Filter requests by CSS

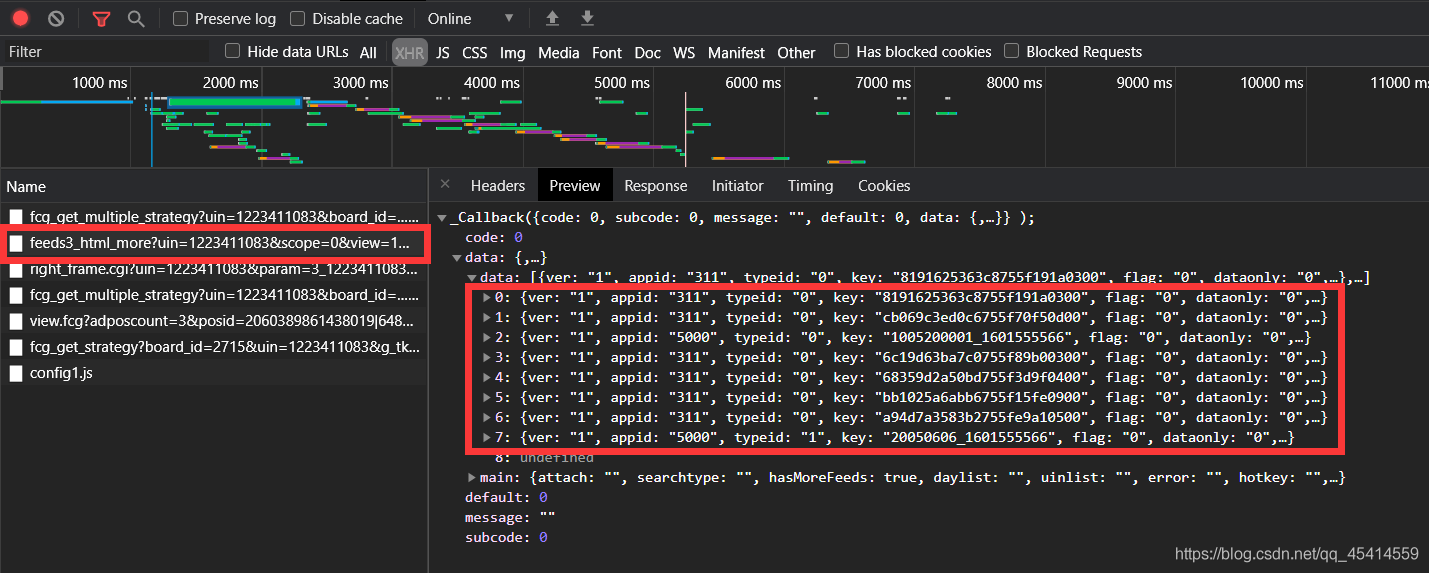[474, 52]
